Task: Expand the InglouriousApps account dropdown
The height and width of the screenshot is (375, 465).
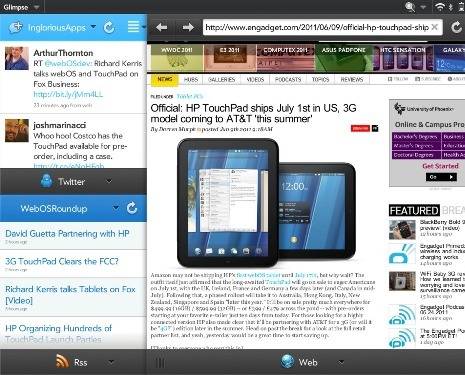Action: (x=94, y=26)
